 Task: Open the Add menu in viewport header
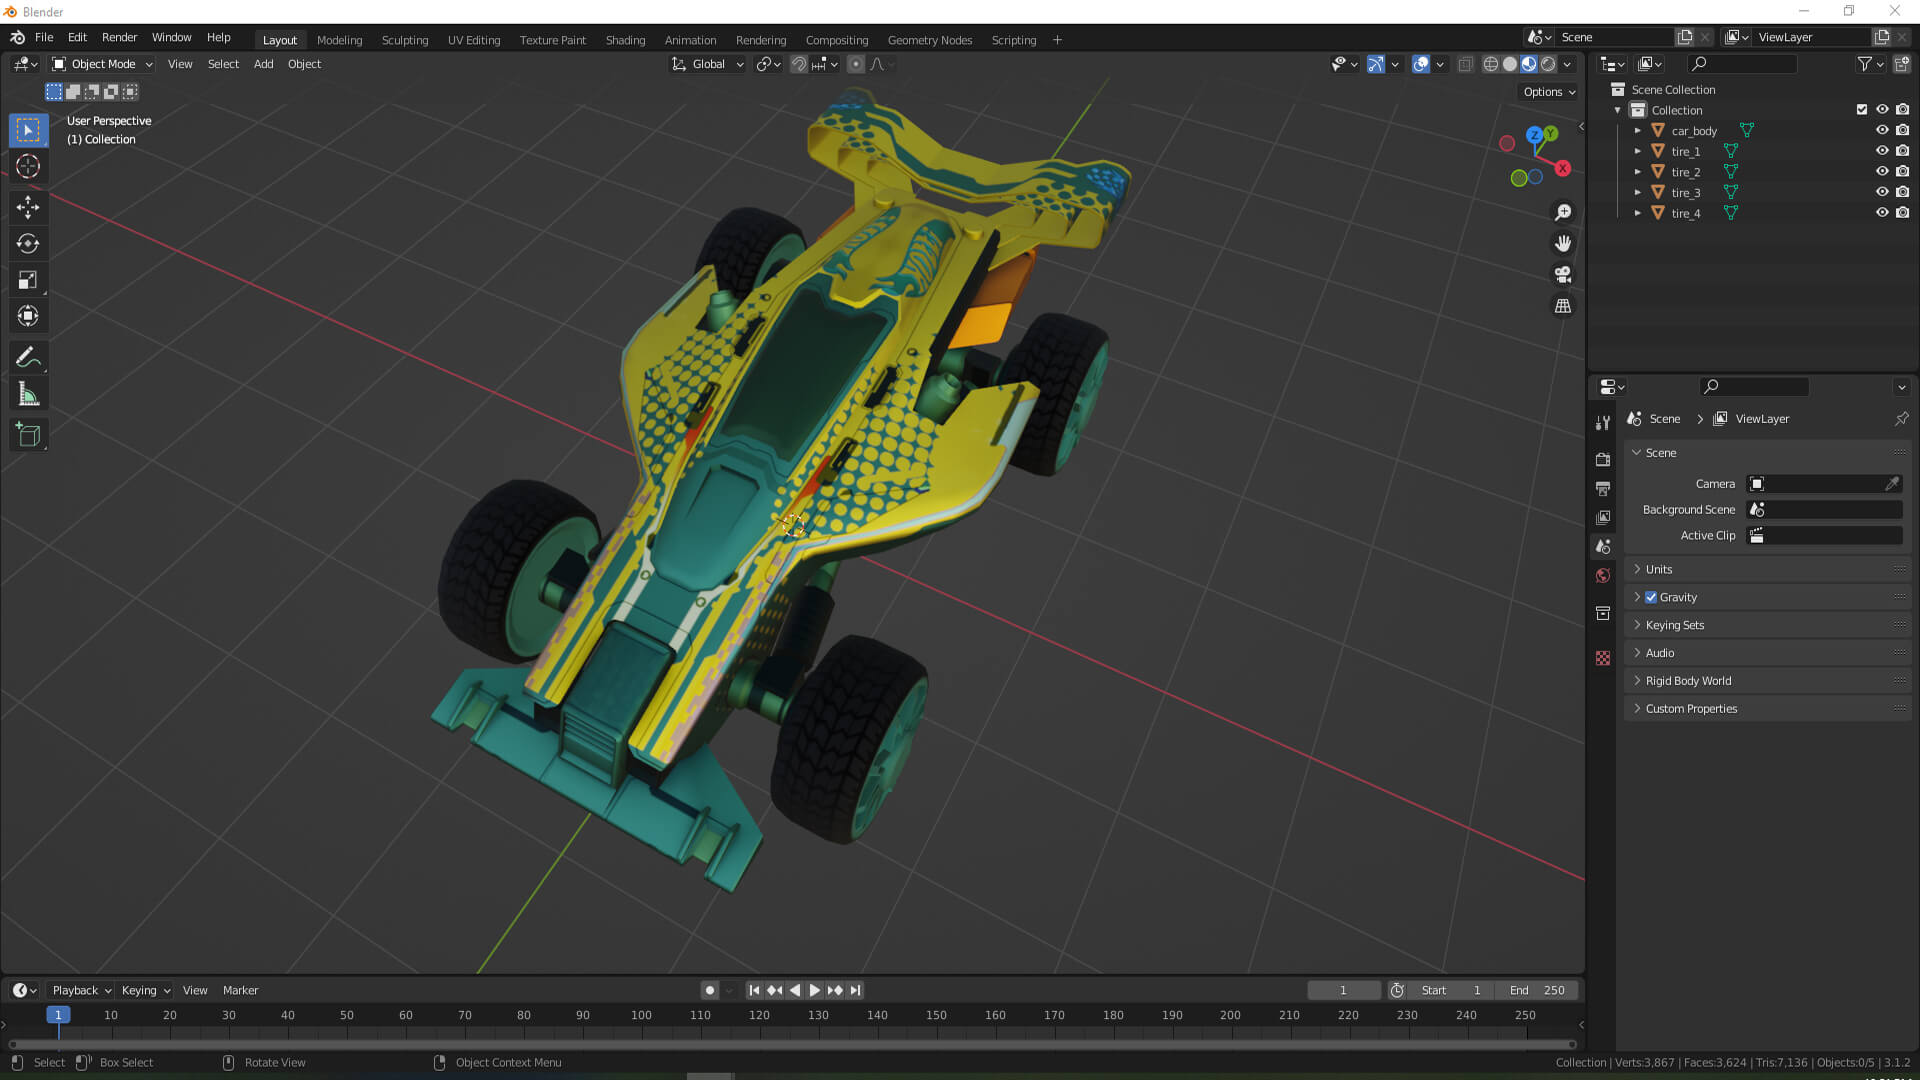(263, 64)
